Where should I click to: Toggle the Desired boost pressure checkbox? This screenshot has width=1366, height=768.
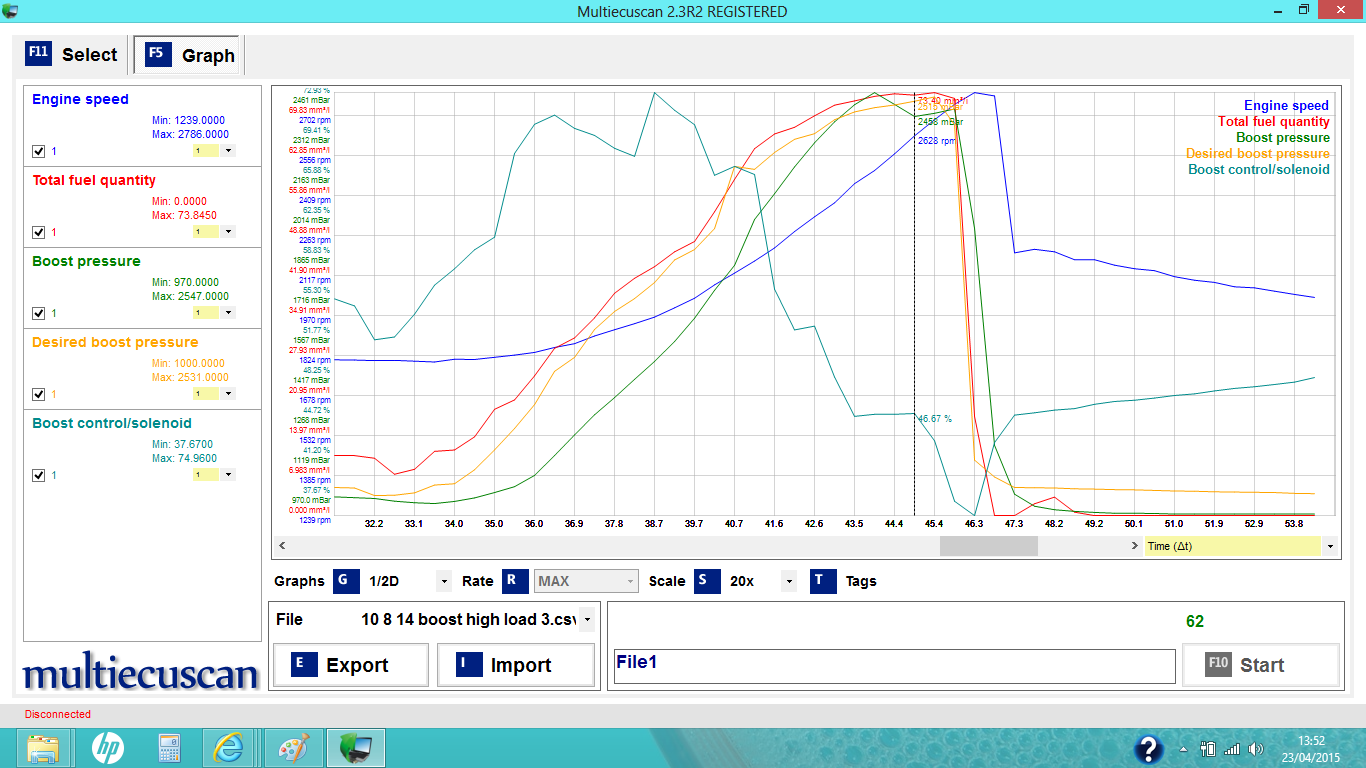[39, 394]
